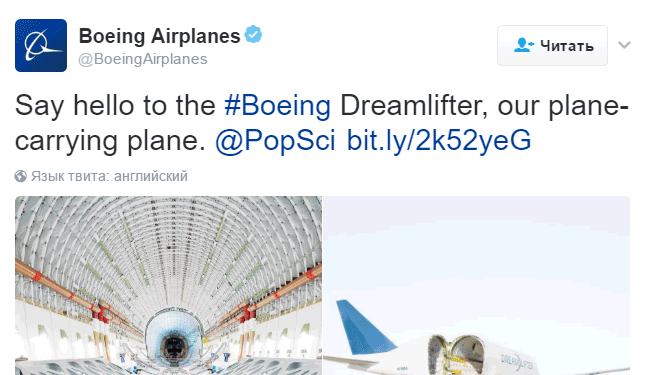The width and height of the screenshot is (650, 375).
Task: Go to the @PopSci mention
Action: (275, 140)
